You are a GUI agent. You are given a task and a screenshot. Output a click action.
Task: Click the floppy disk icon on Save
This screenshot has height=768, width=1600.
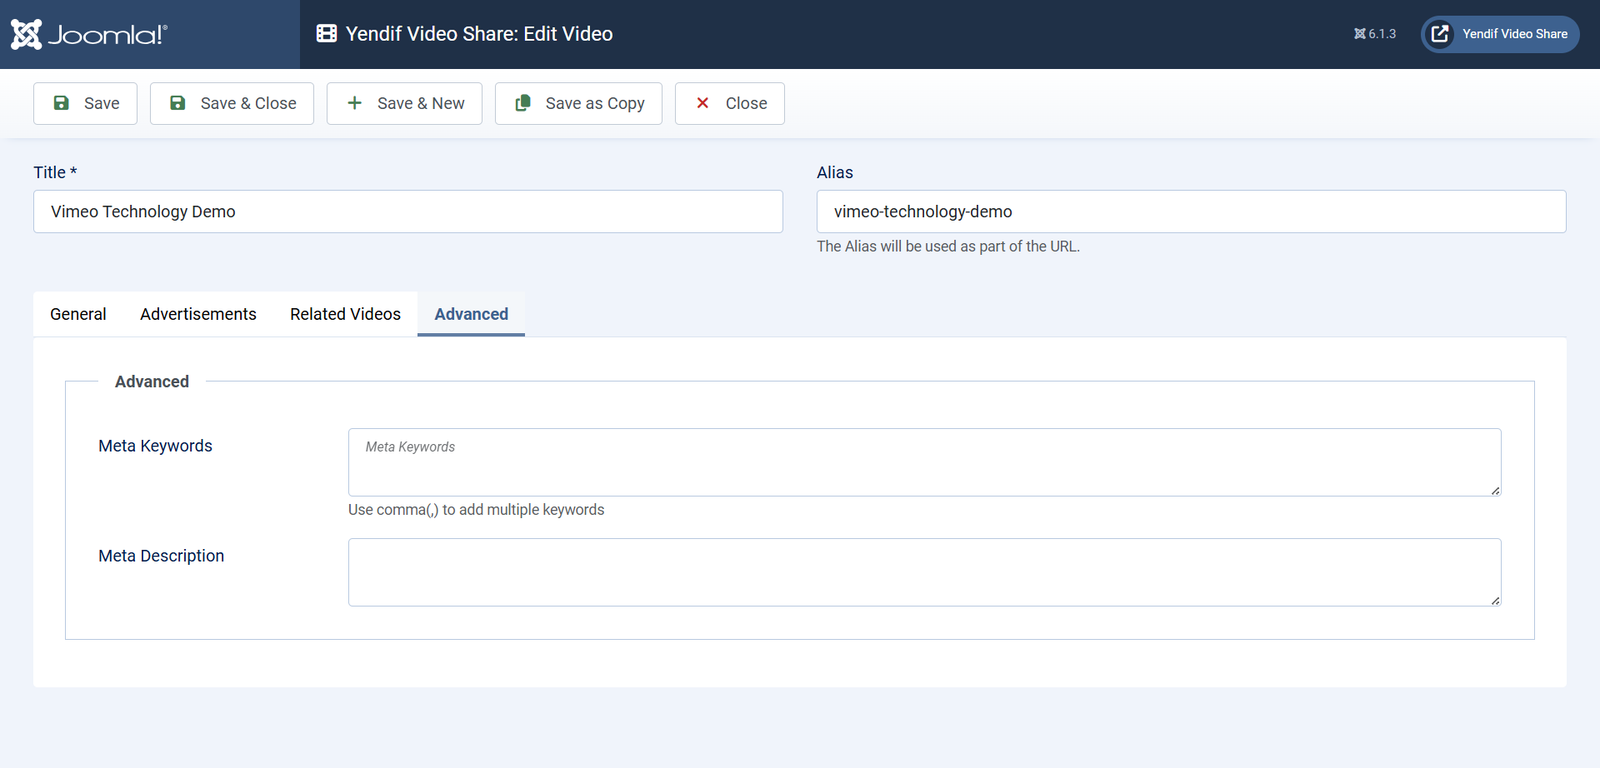61,103
